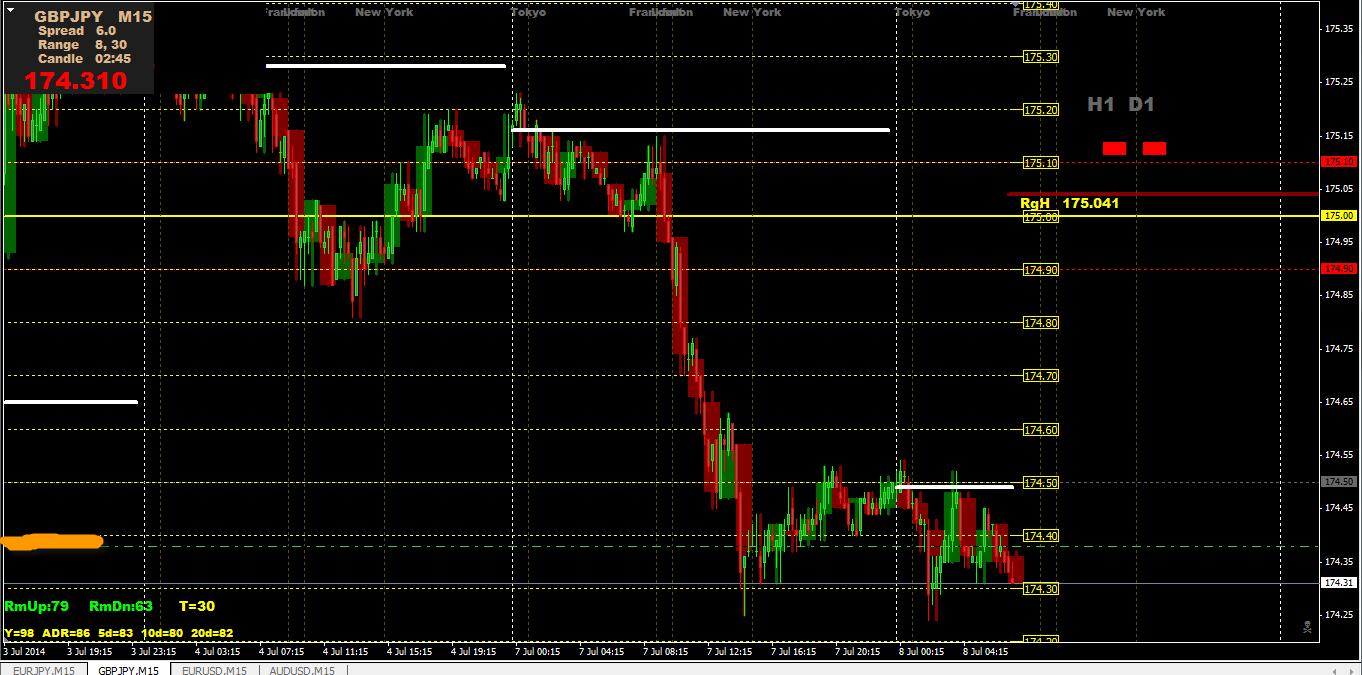The height and width of the screenshot is (675, 1362).
Task: Click the yellow boxed 174.50 level label
Action: coord(1041,483)
